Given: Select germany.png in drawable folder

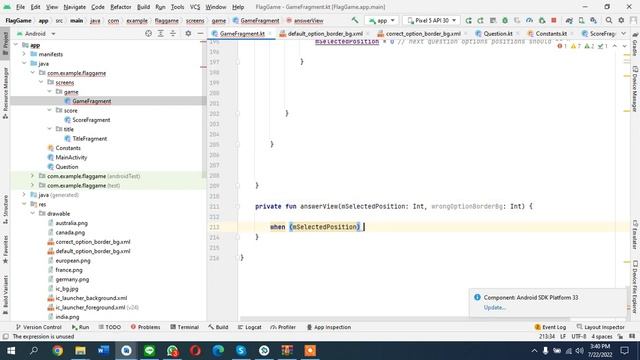Looking at the screenshot, I should click(x=72, y=279).
